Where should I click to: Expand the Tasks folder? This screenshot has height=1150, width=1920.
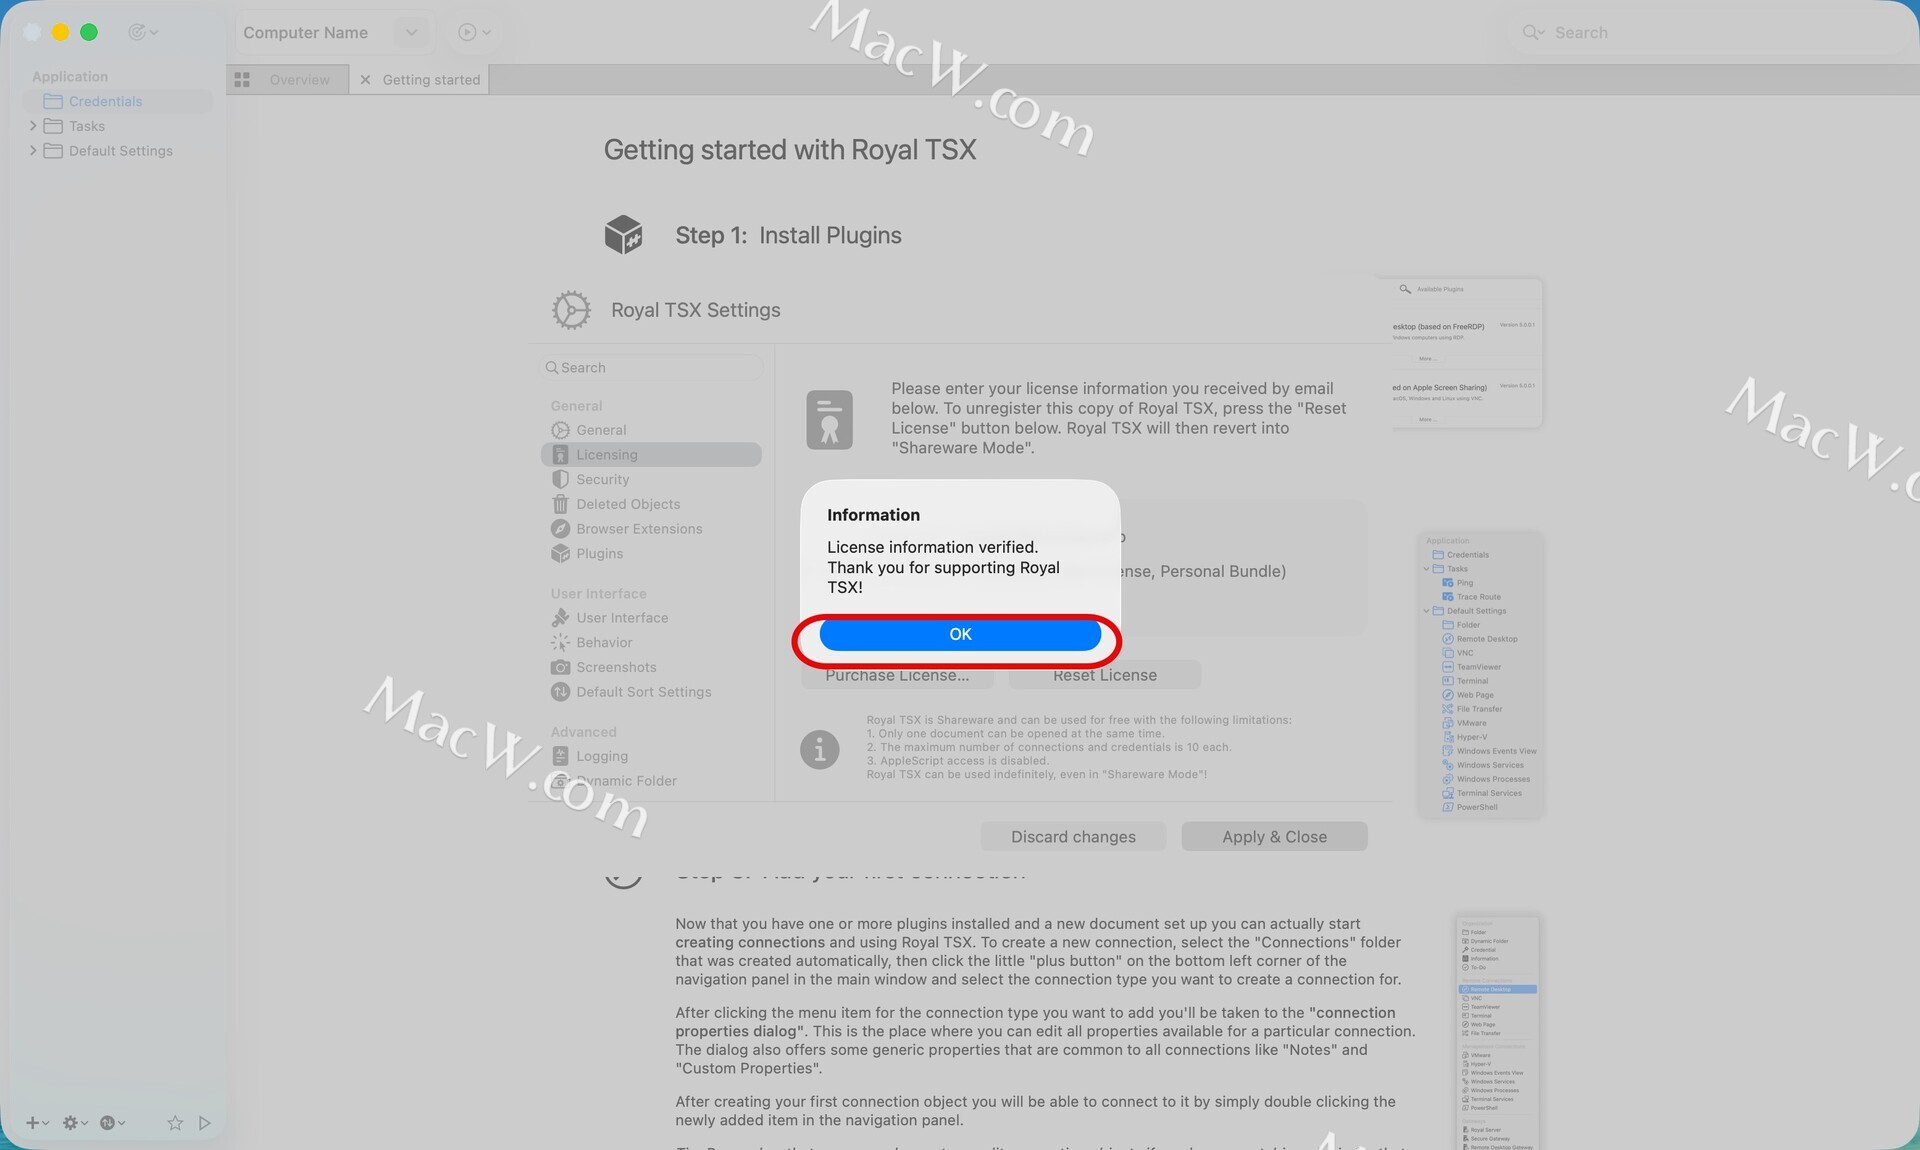pos(33,126)
